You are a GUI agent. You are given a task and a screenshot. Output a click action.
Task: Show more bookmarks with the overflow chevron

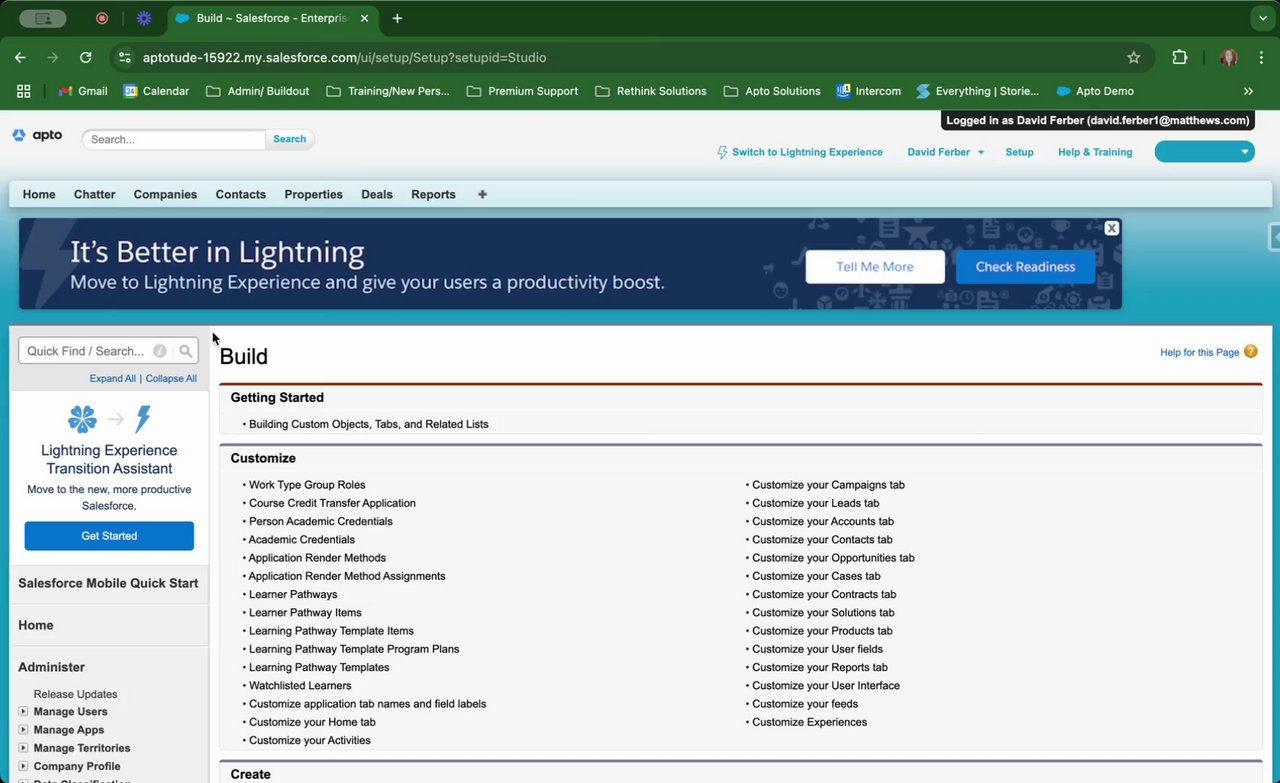pyautogui.click(x=1248, y=91)
